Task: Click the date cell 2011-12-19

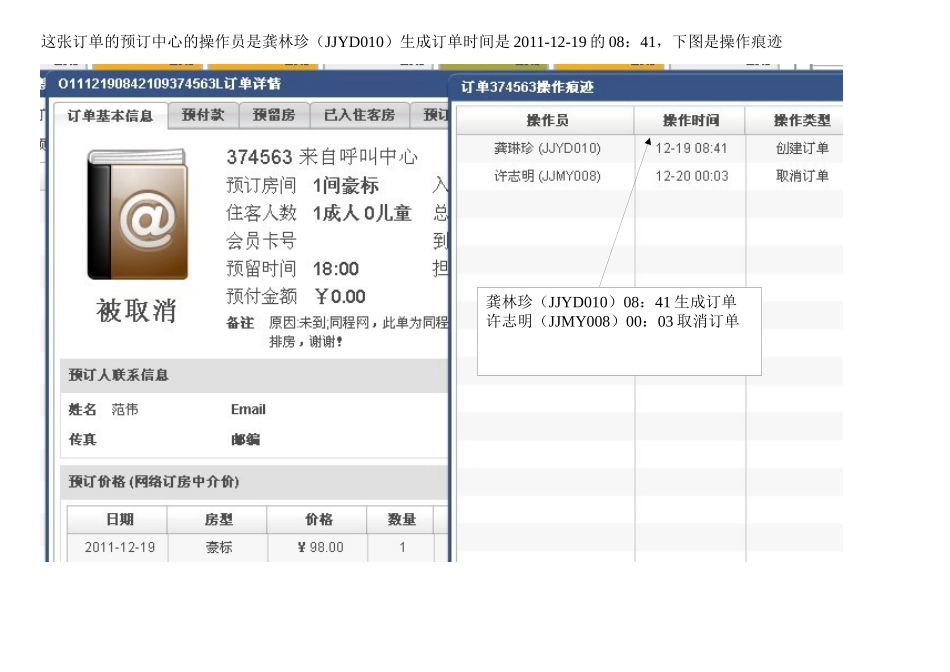Action: pos(119,547)
